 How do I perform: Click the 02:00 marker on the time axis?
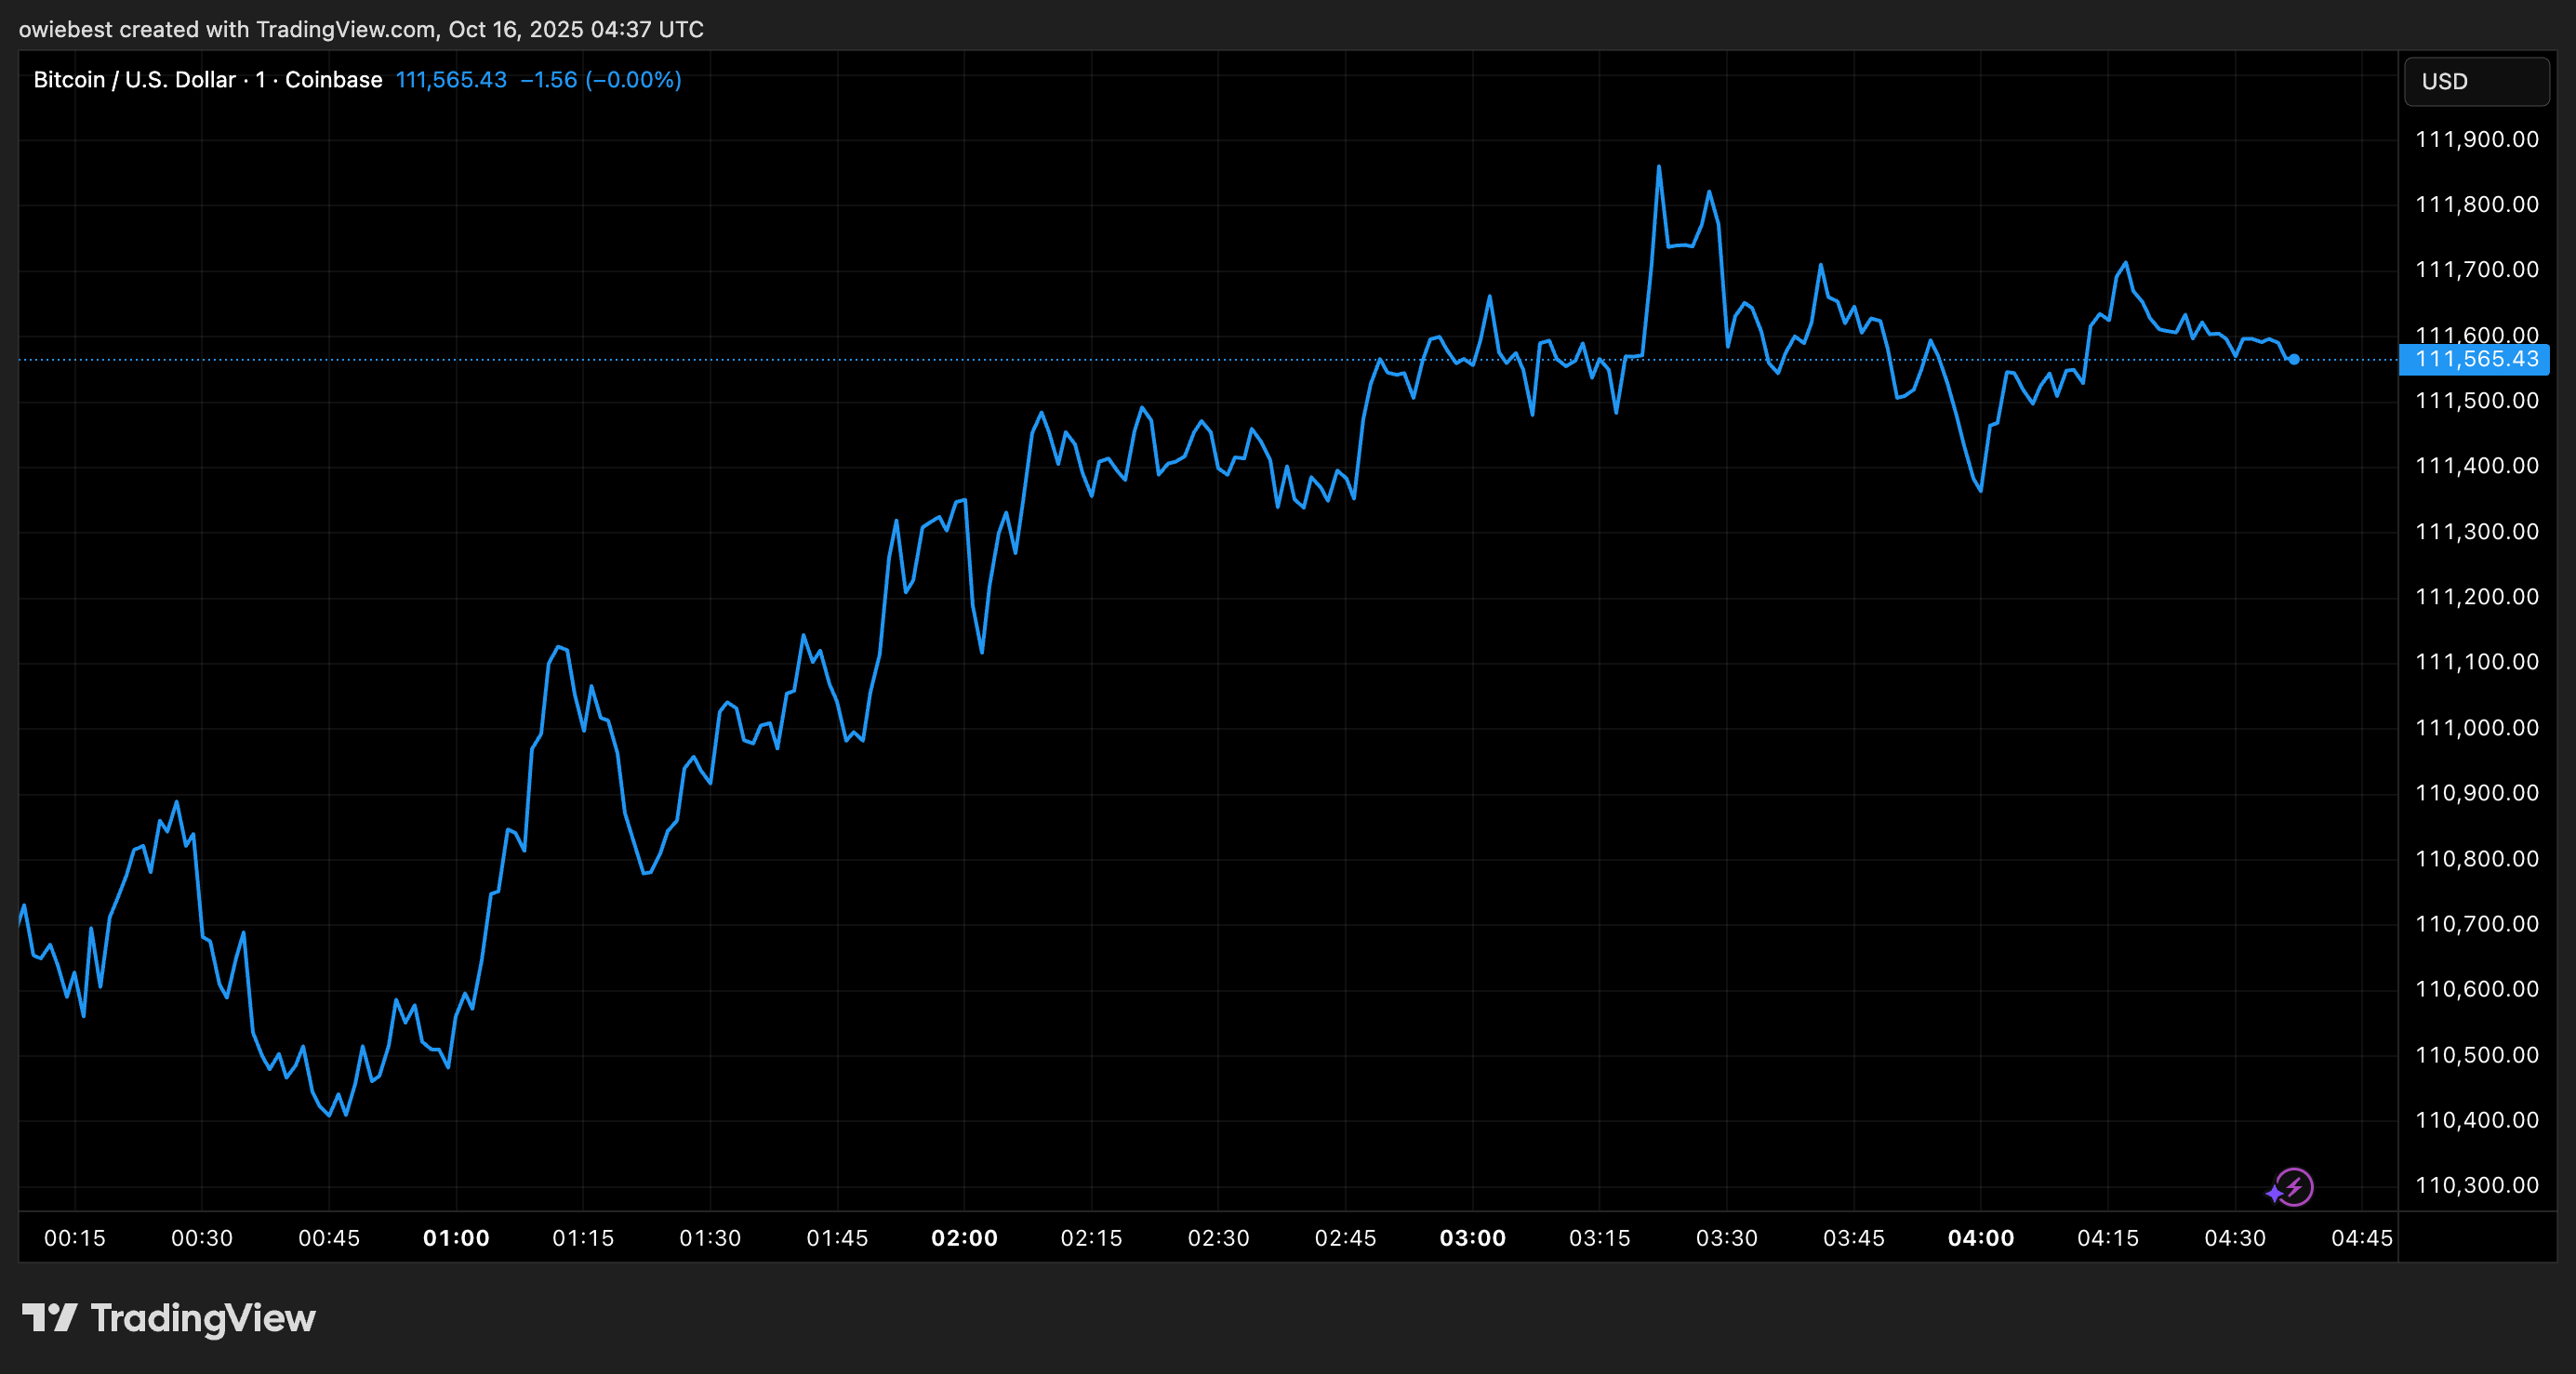[964, 1238]
